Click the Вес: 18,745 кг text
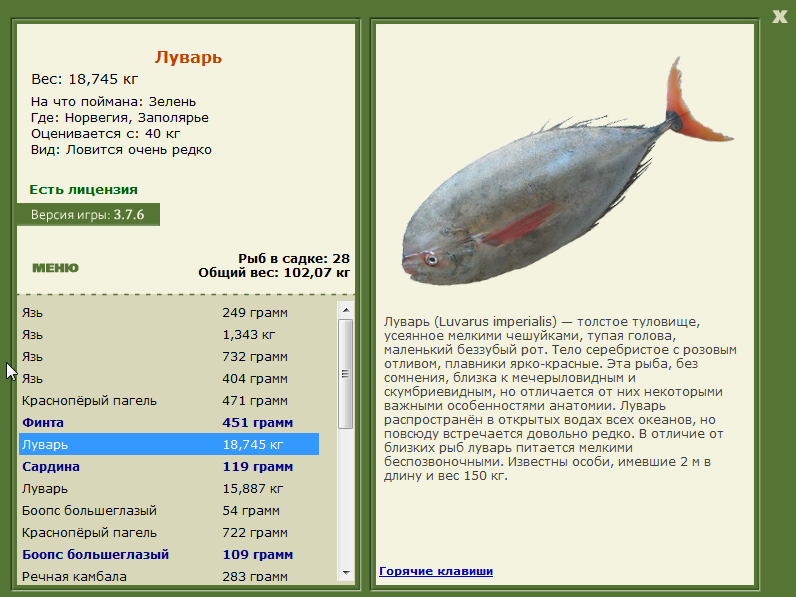 tap(85, 79)
